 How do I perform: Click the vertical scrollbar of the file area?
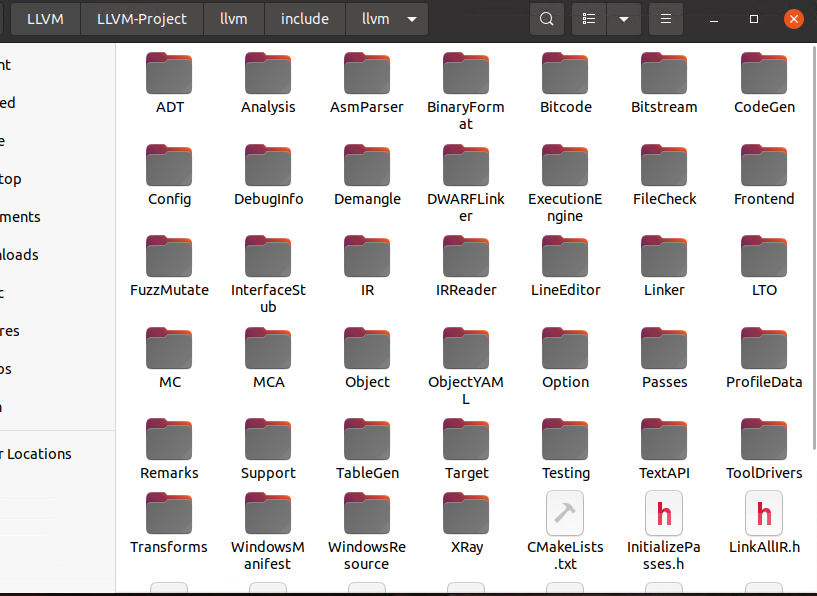click(814, 247)
